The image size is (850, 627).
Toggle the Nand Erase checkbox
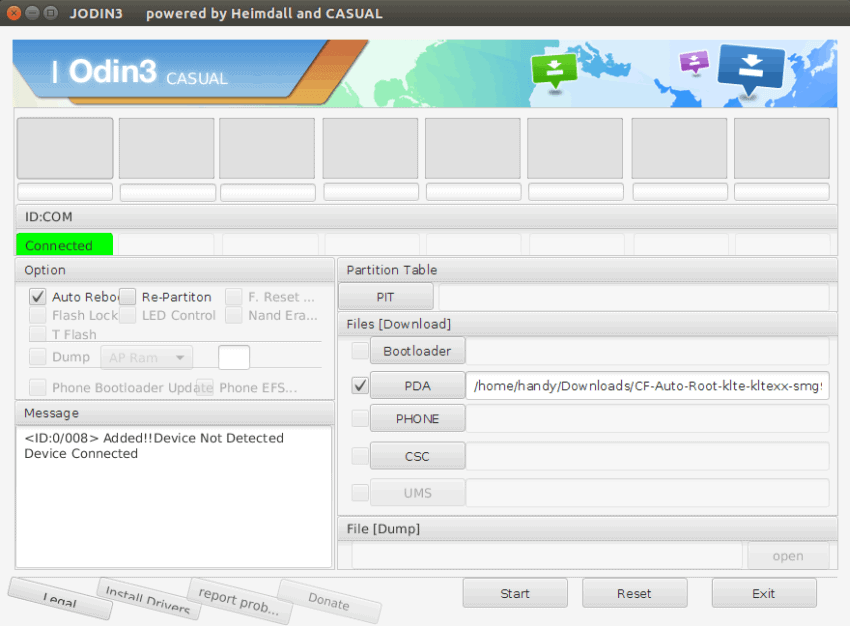coord(234,315)
